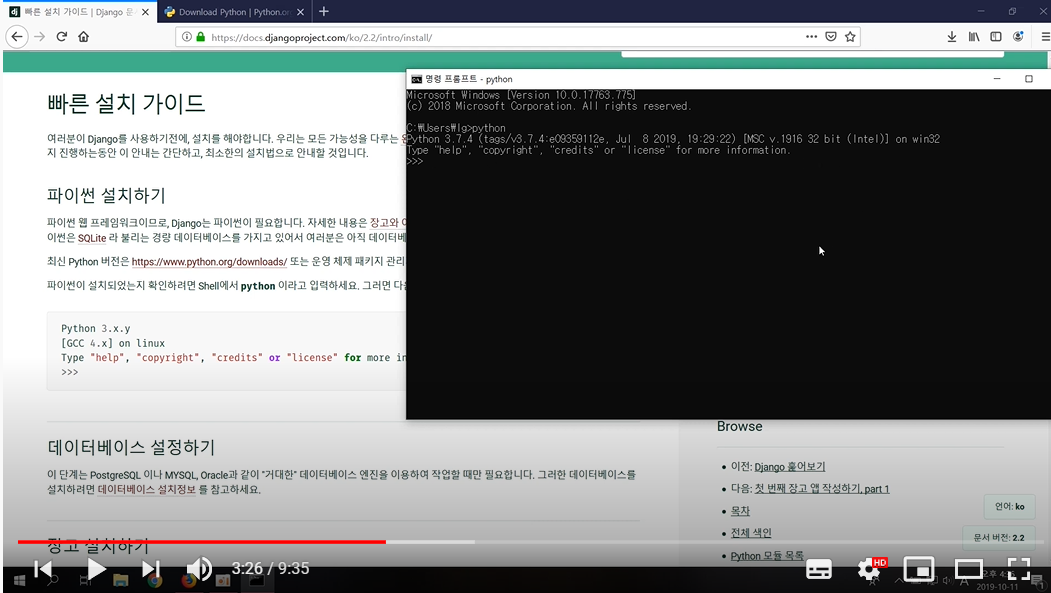Viewport: 1051px width, 593px height.
Task: Seek on the red video progress bar
Action: (x=202, y=541)
